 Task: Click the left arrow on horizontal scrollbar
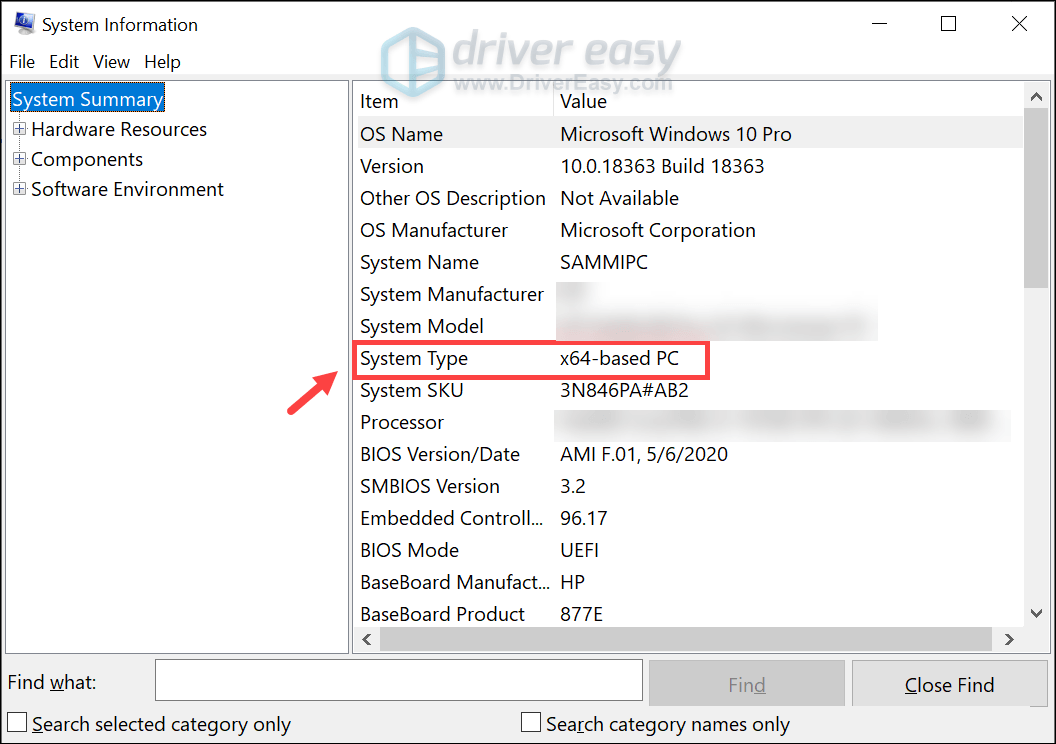(366, 639)
